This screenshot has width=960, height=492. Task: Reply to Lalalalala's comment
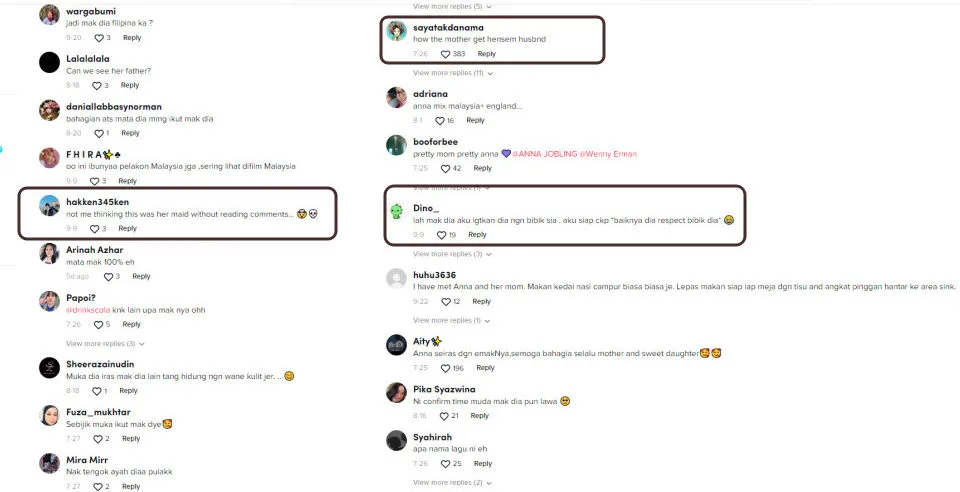(130, 86)
